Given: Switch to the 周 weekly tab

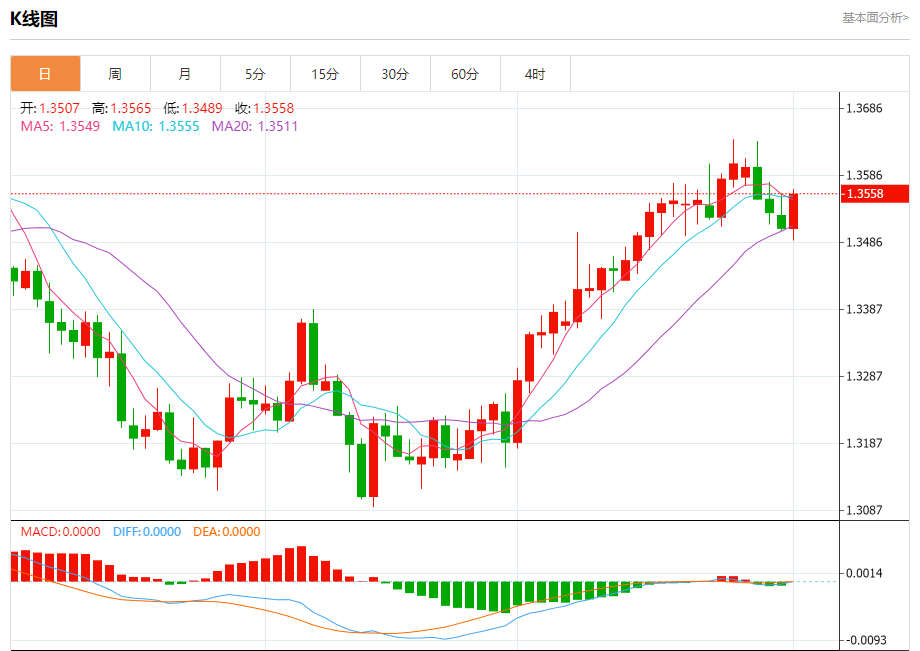Looking at the screenshot, I should [x=115, y=74].
